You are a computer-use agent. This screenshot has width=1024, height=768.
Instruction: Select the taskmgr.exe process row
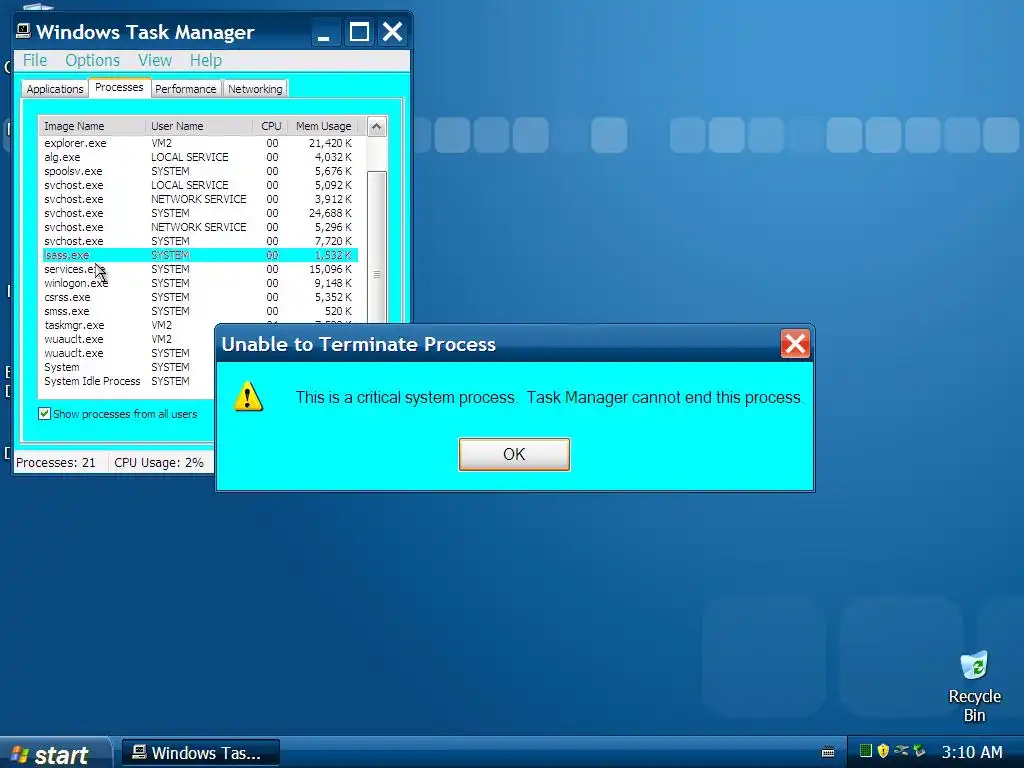pos(127,325)
